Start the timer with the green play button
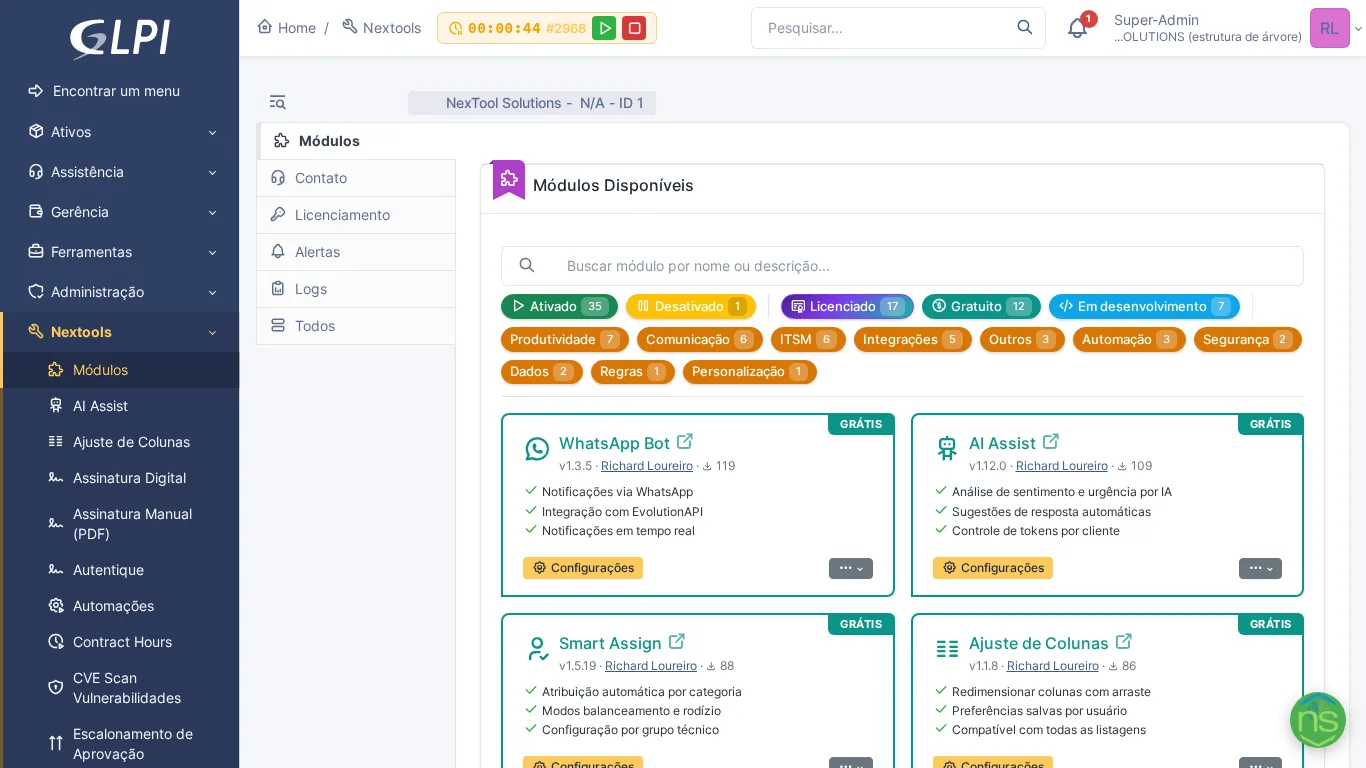Image resolution: width=1366 pixels, height=768 pixels. 604,28
